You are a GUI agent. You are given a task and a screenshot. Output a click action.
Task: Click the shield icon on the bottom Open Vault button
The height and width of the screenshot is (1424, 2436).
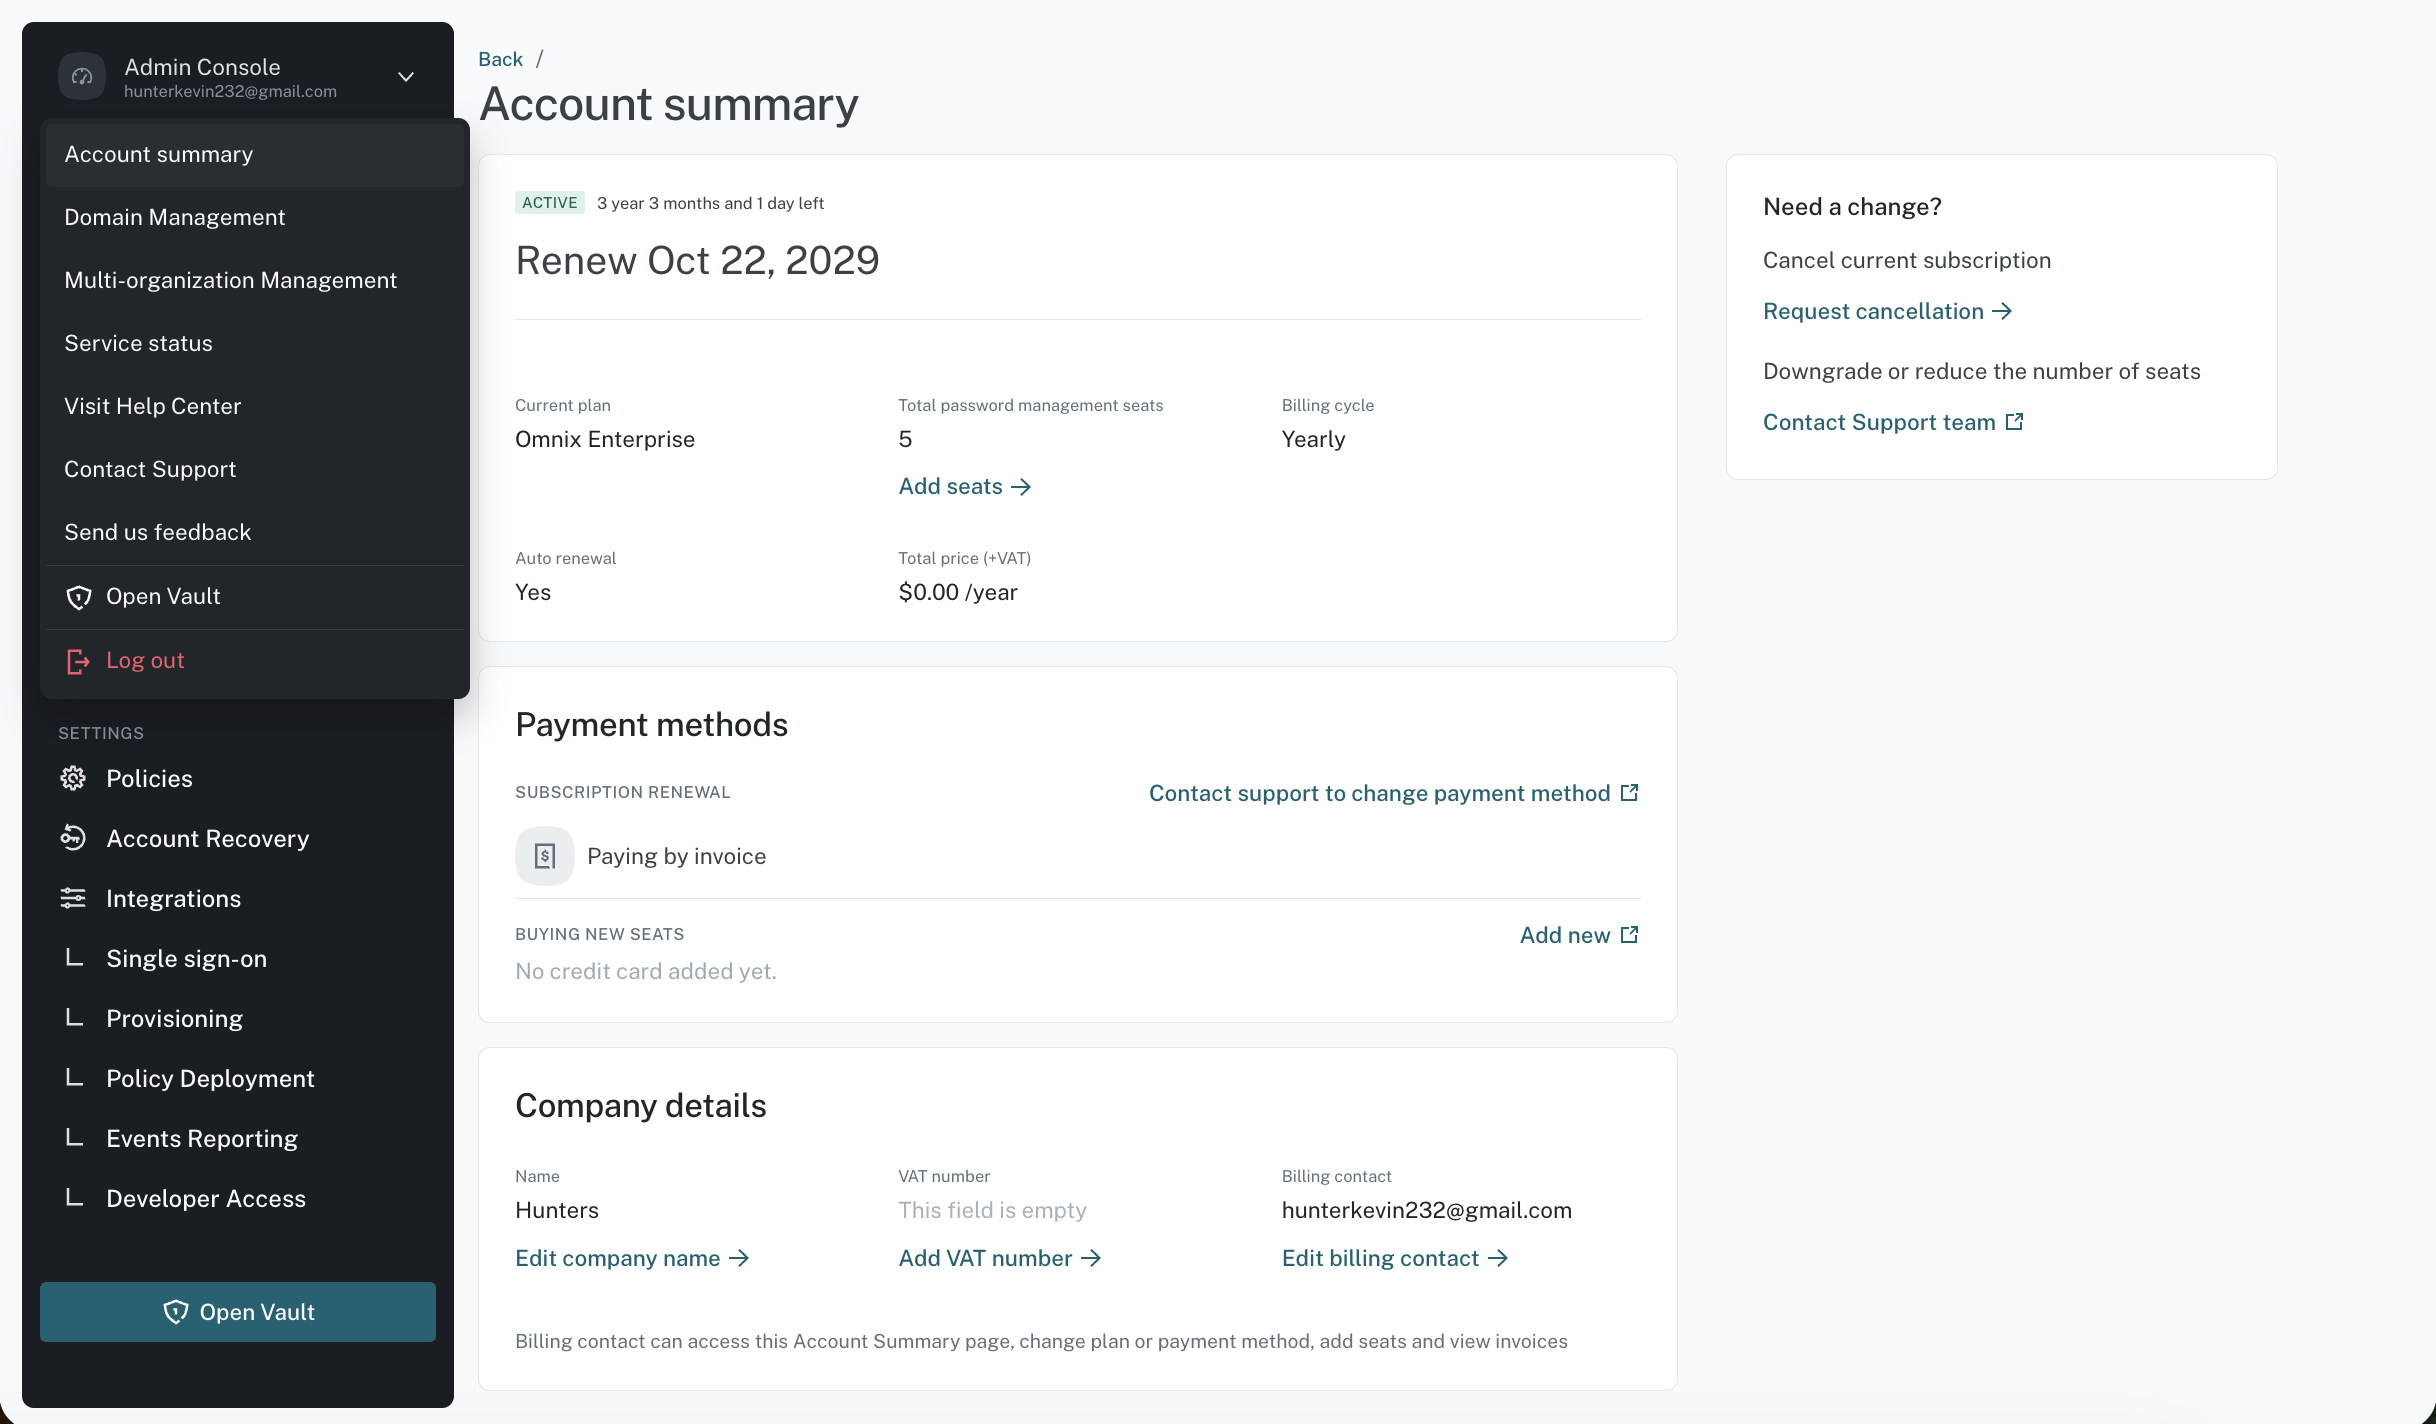tap(176, 1312)
